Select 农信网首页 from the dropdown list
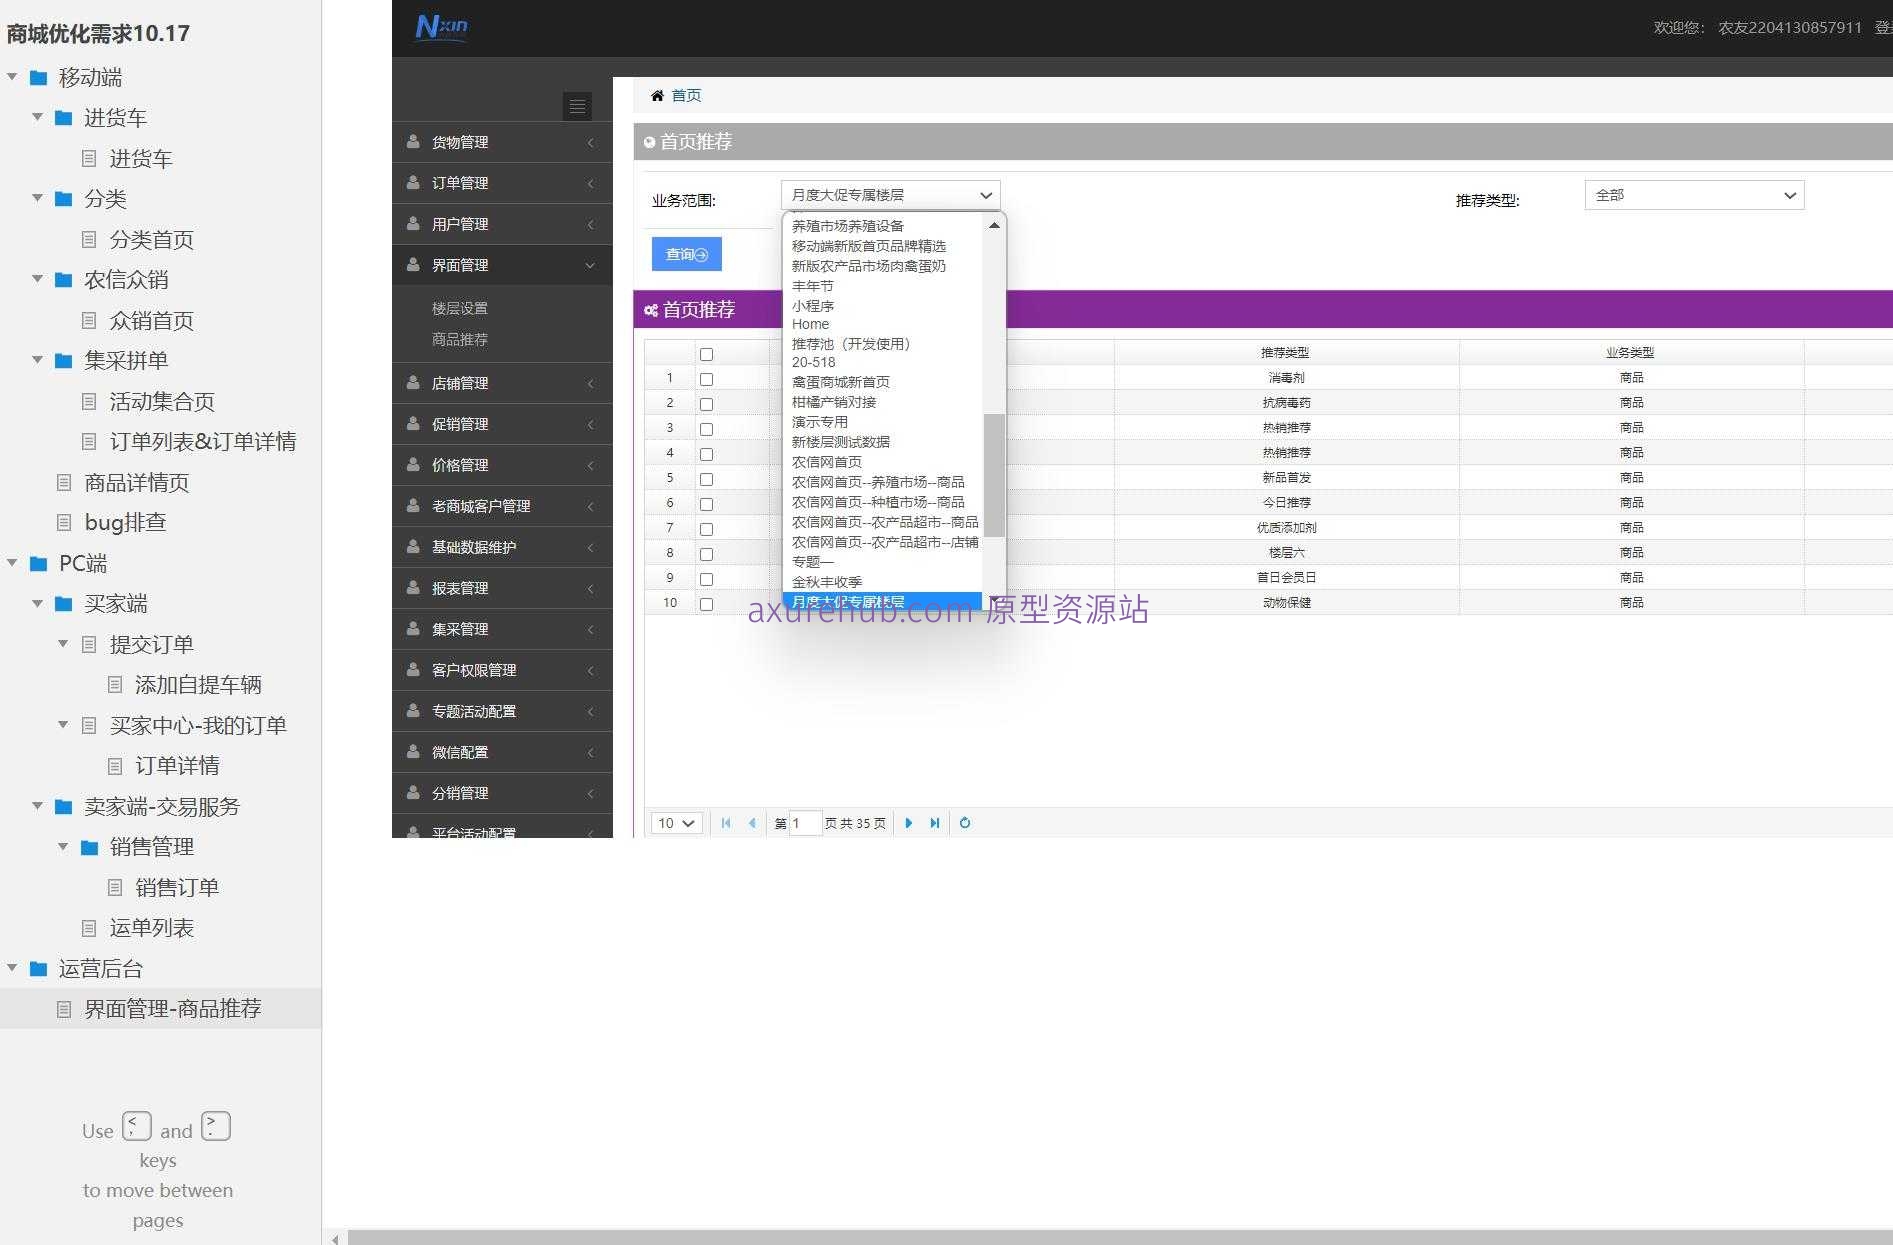Viewport: 1893px width, 1245px height. [827, 462]
